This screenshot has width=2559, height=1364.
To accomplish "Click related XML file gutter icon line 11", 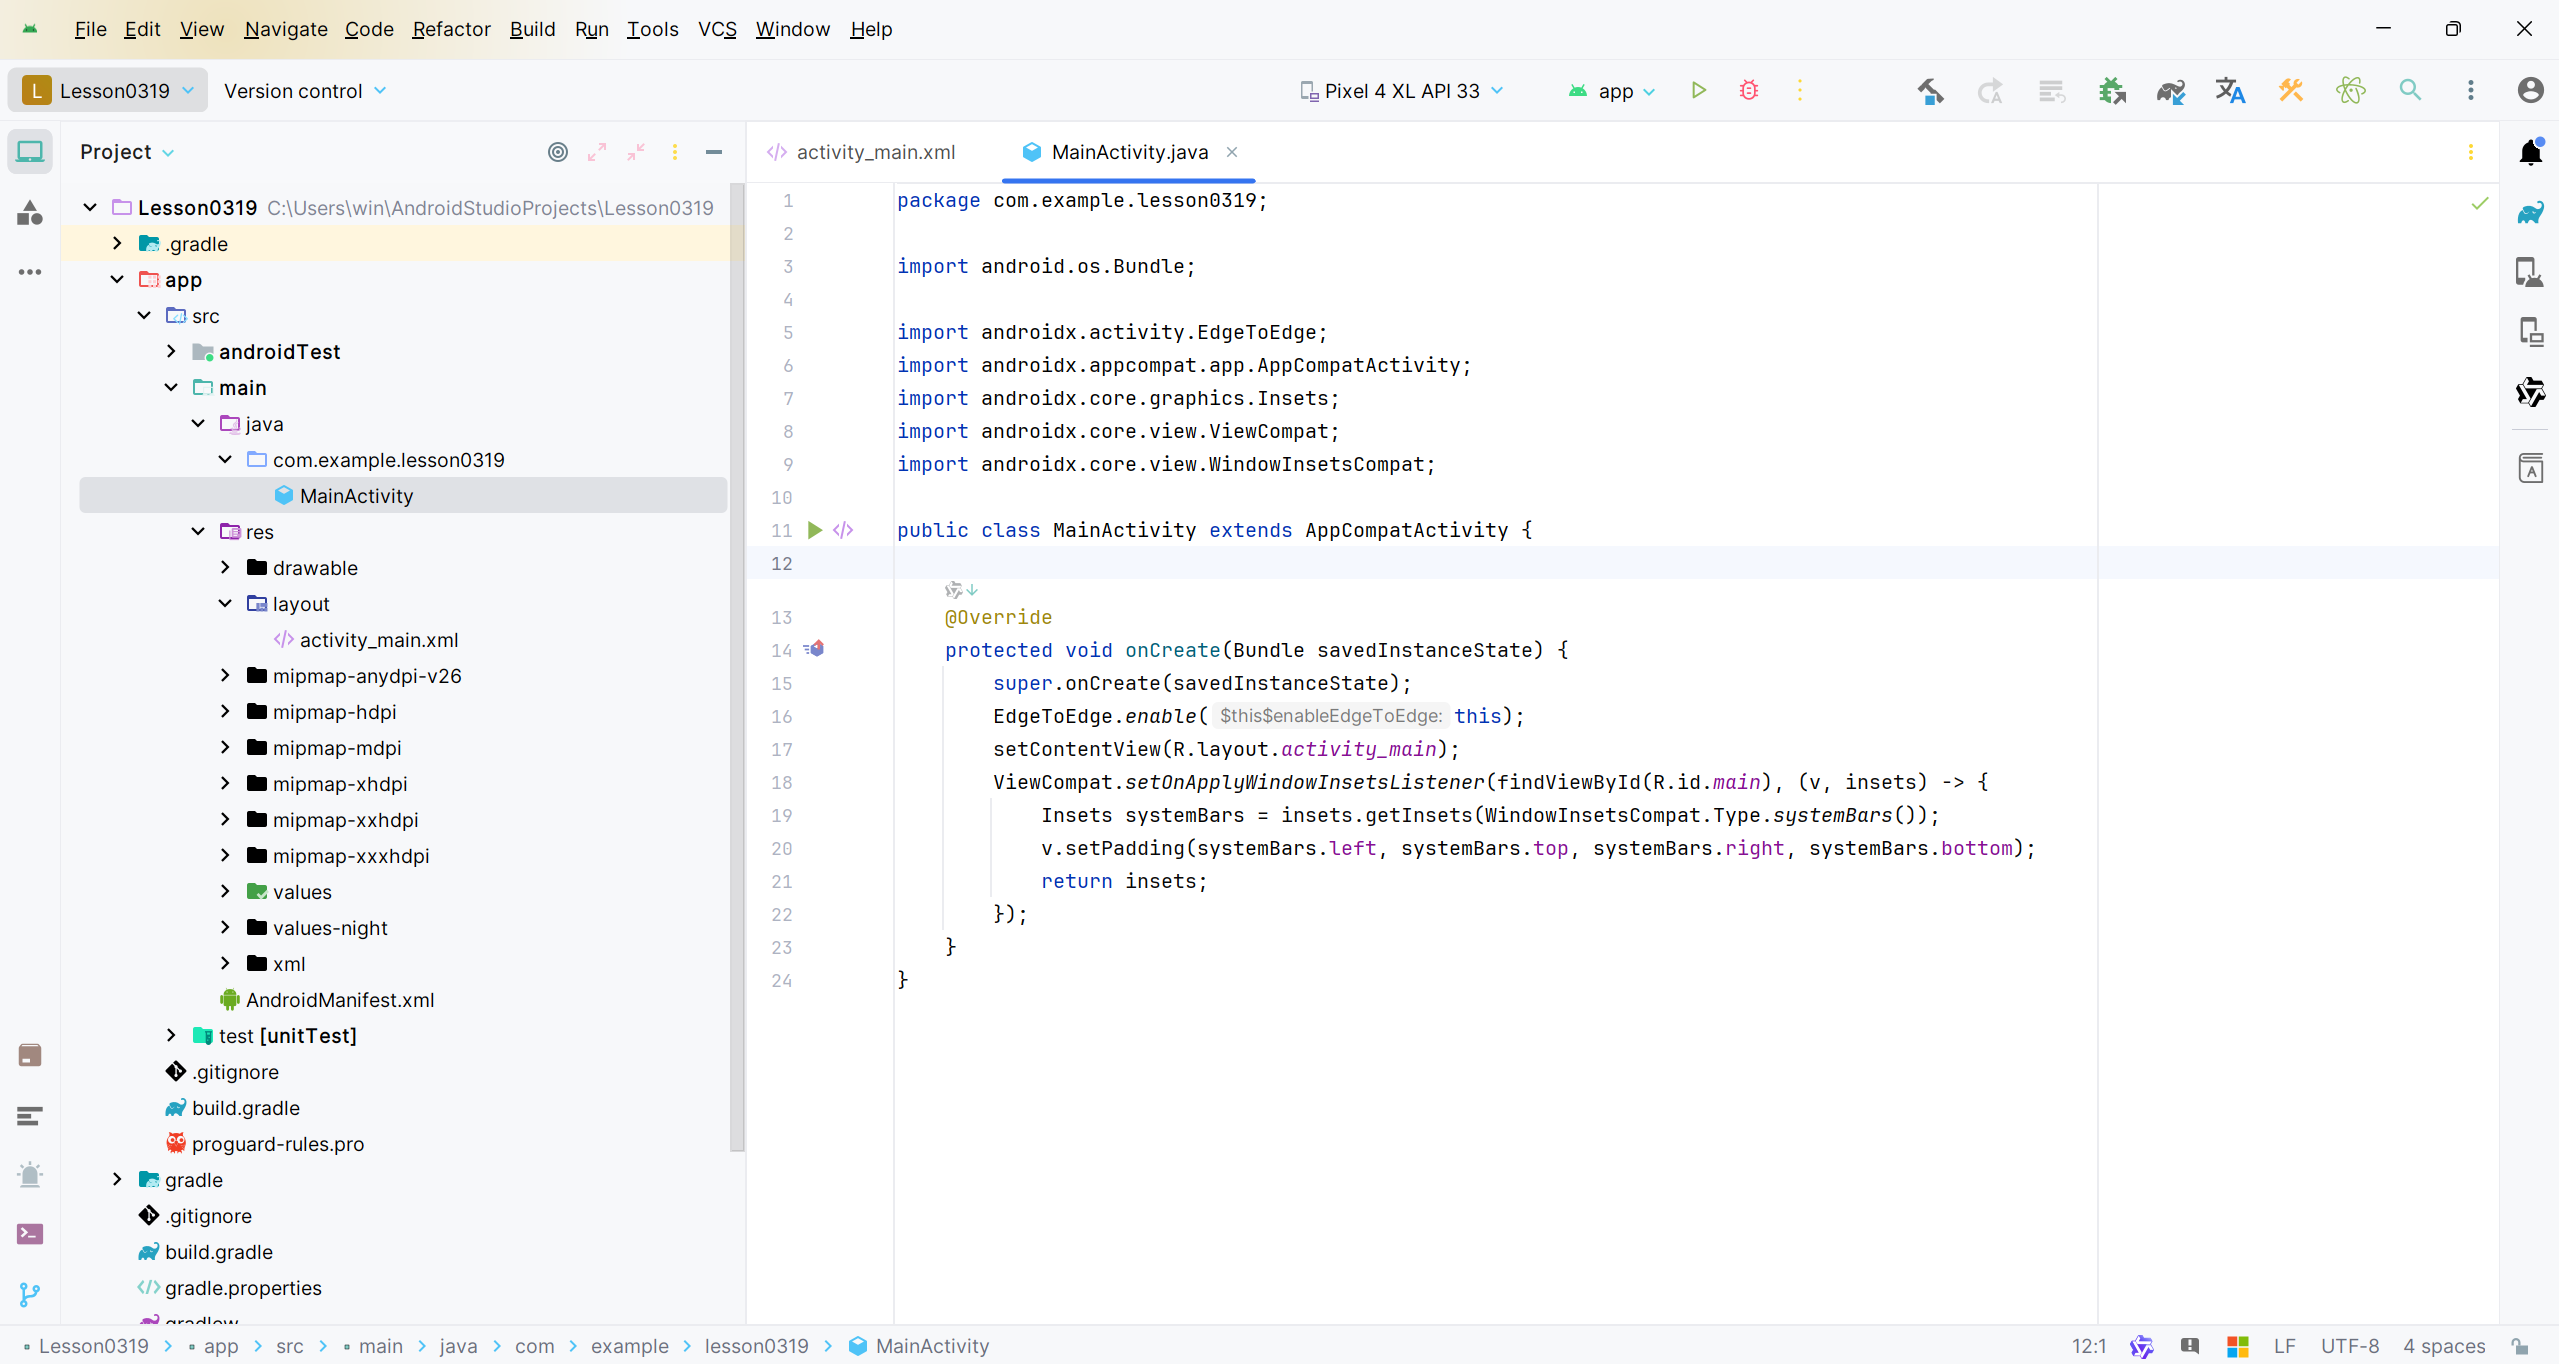I will 843,530.
